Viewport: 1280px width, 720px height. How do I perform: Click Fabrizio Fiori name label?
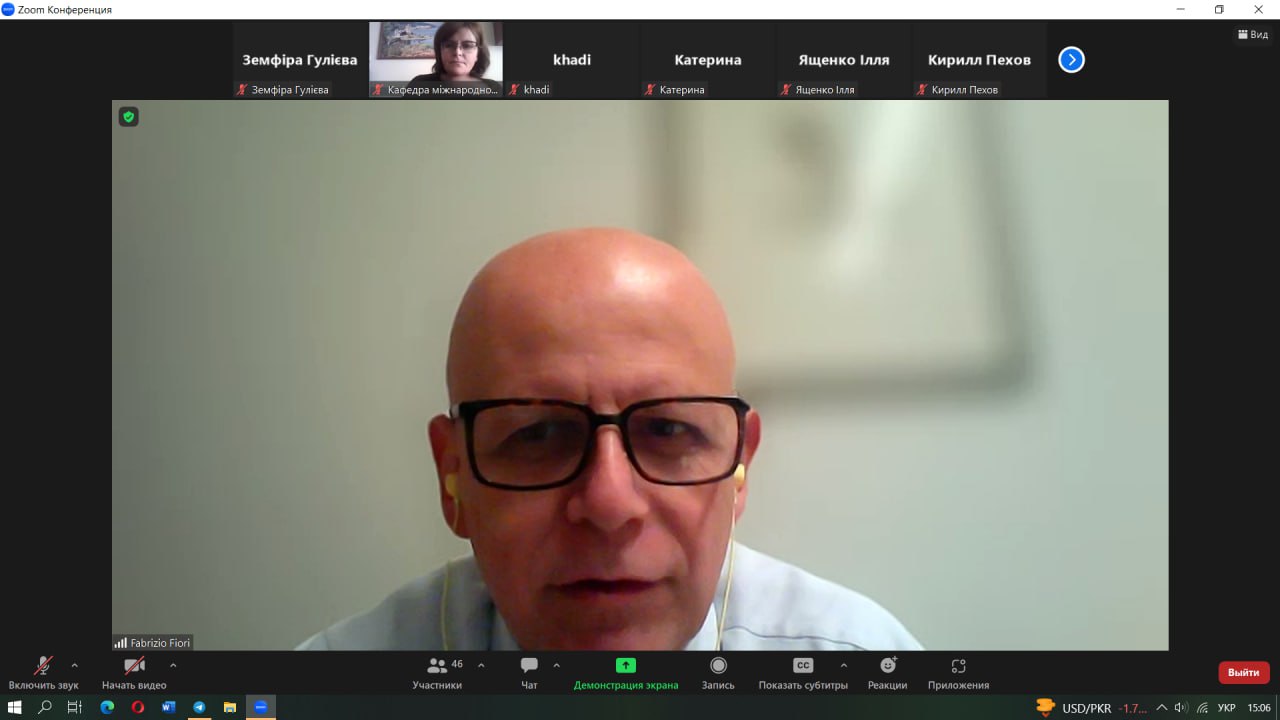click(x=160, y=643)
